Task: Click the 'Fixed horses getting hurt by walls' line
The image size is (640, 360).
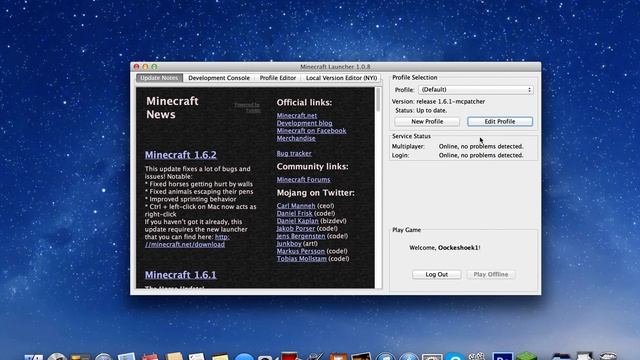Action: tap(199, 184)
